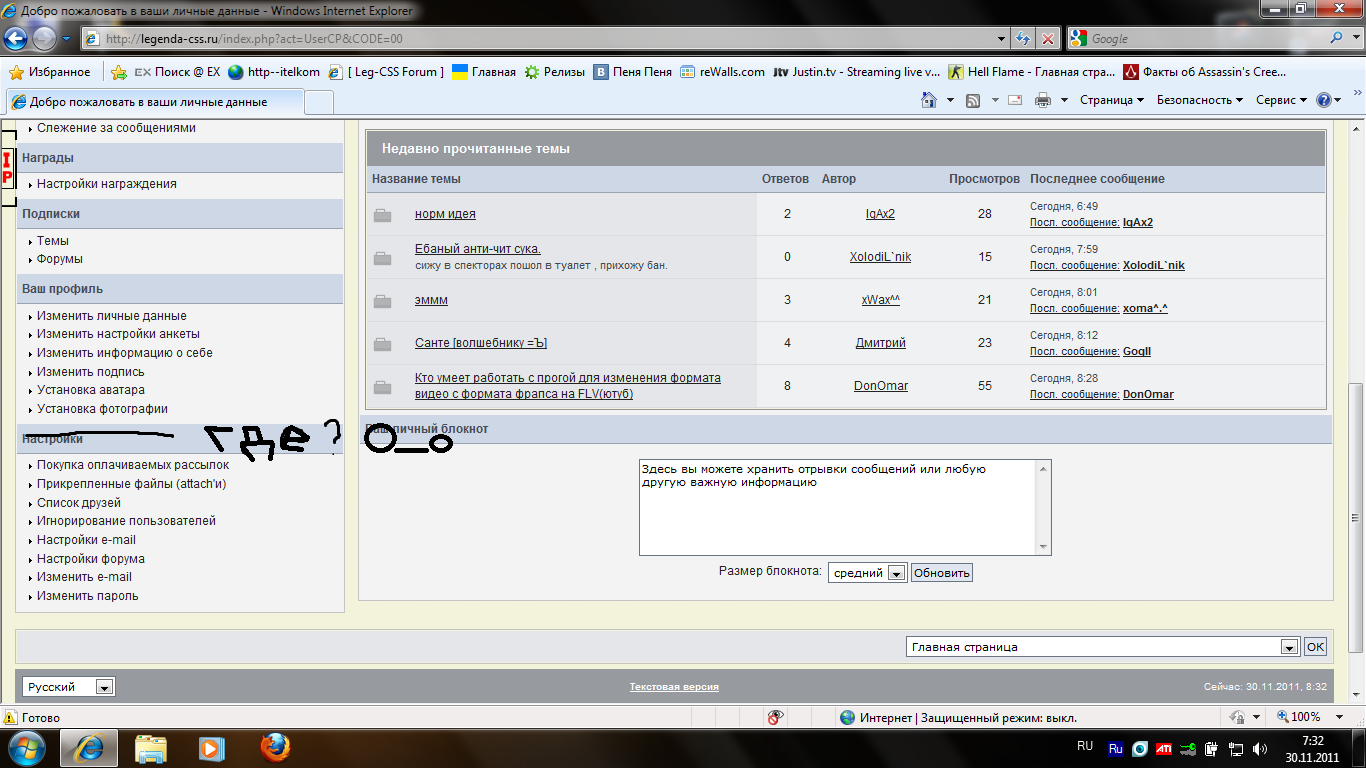Launch Windows Media Player from taskbar
This screenshot has height=768, width=1366.
[x=210, y=747]
